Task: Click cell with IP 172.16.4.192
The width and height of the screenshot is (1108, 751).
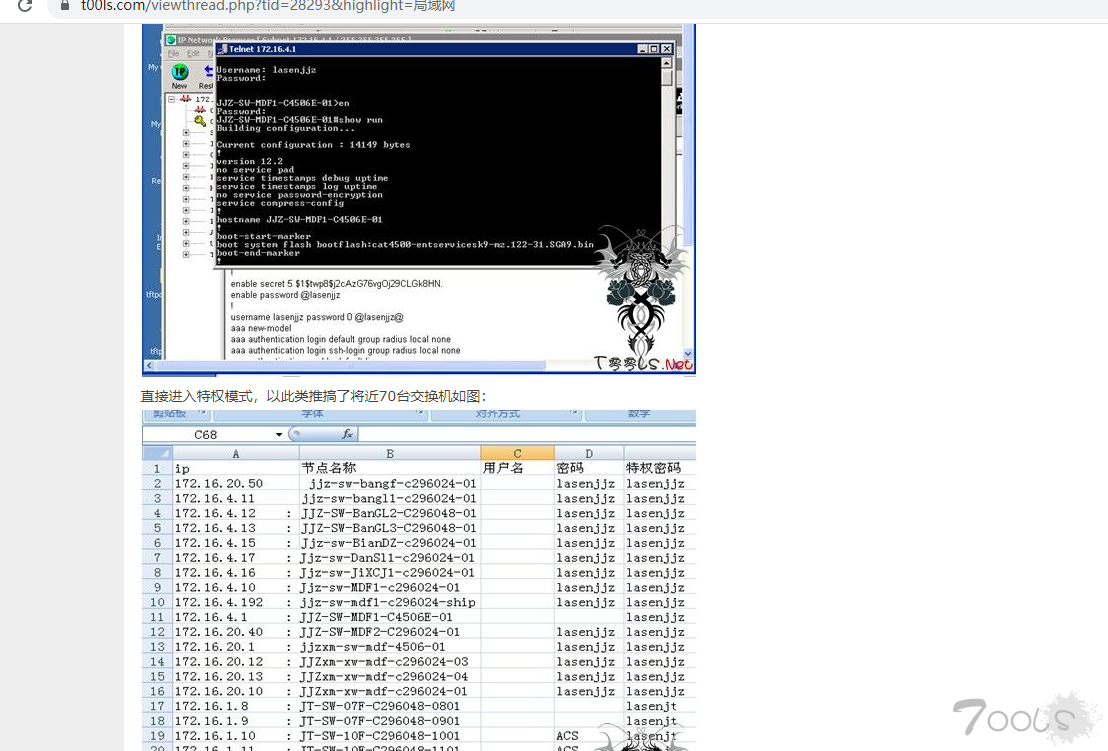Action: pos(236,602)
